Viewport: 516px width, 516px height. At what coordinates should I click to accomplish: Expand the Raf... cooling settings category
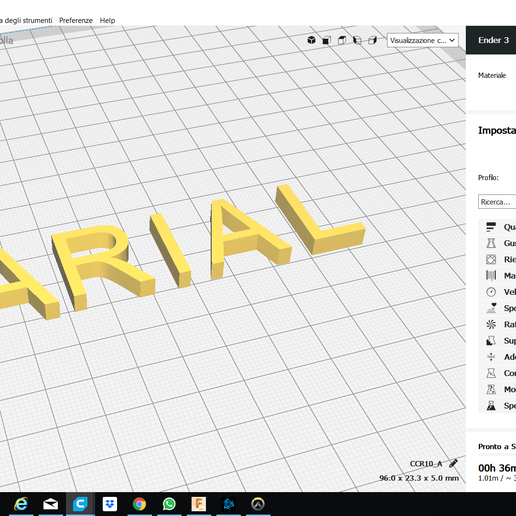point(498,324)
